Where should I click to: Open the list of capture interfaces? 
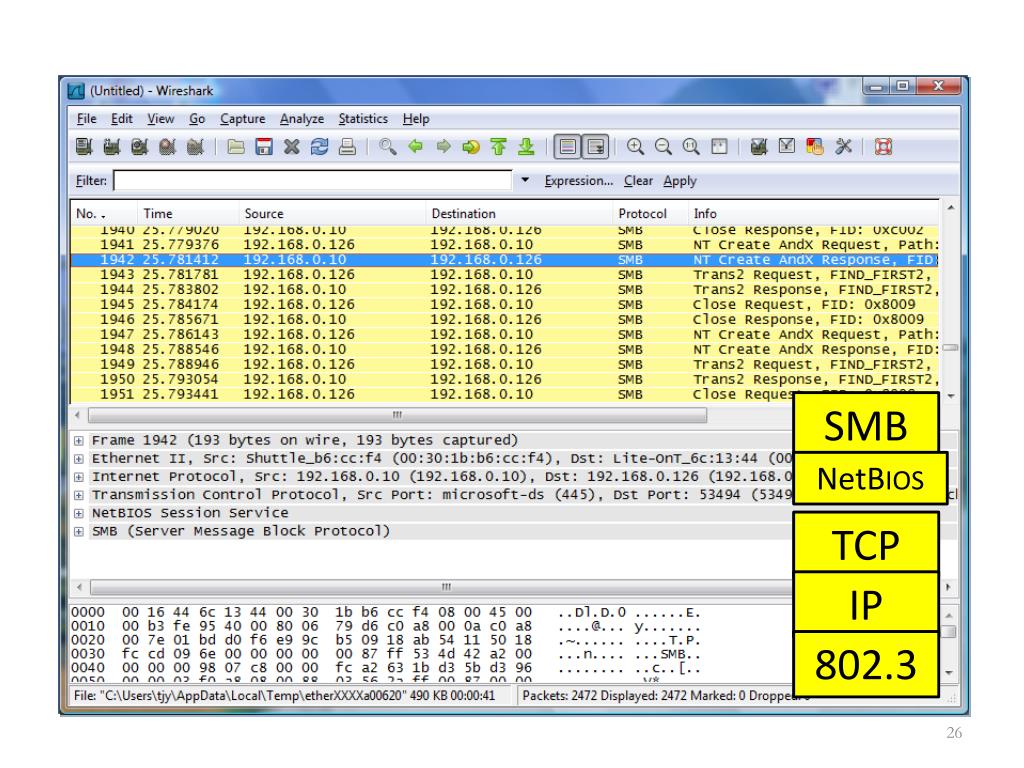click(x=84, y=146)
